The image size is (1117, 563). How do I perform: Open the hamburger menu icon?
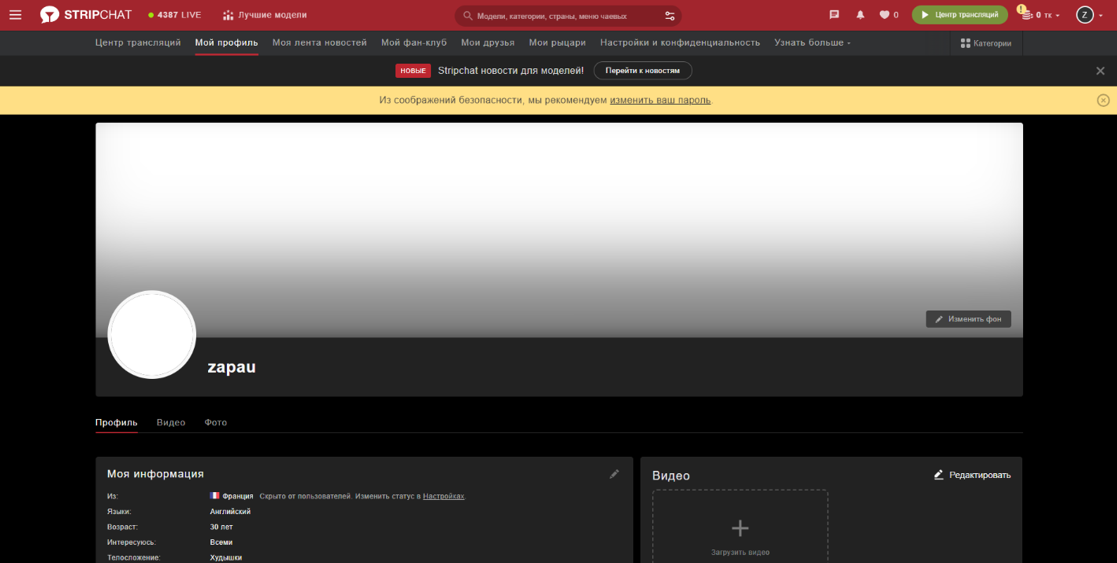(15, 15)
